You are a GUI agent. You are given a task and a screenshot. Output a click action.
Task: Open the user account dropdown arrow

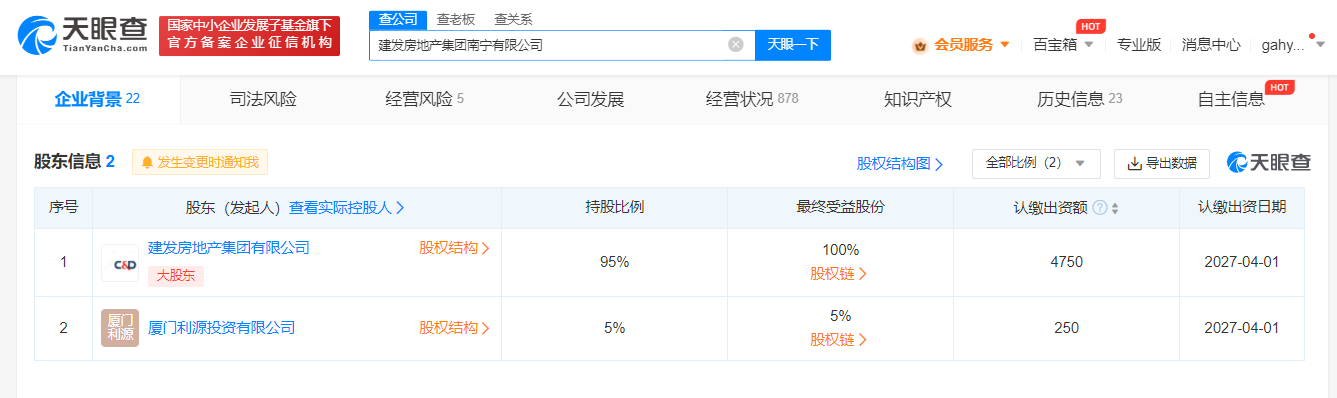click(1320, 45)
